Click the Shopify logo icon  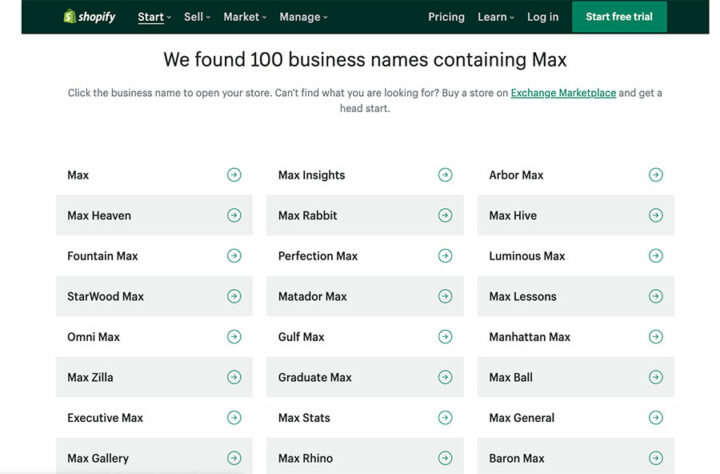70,17
